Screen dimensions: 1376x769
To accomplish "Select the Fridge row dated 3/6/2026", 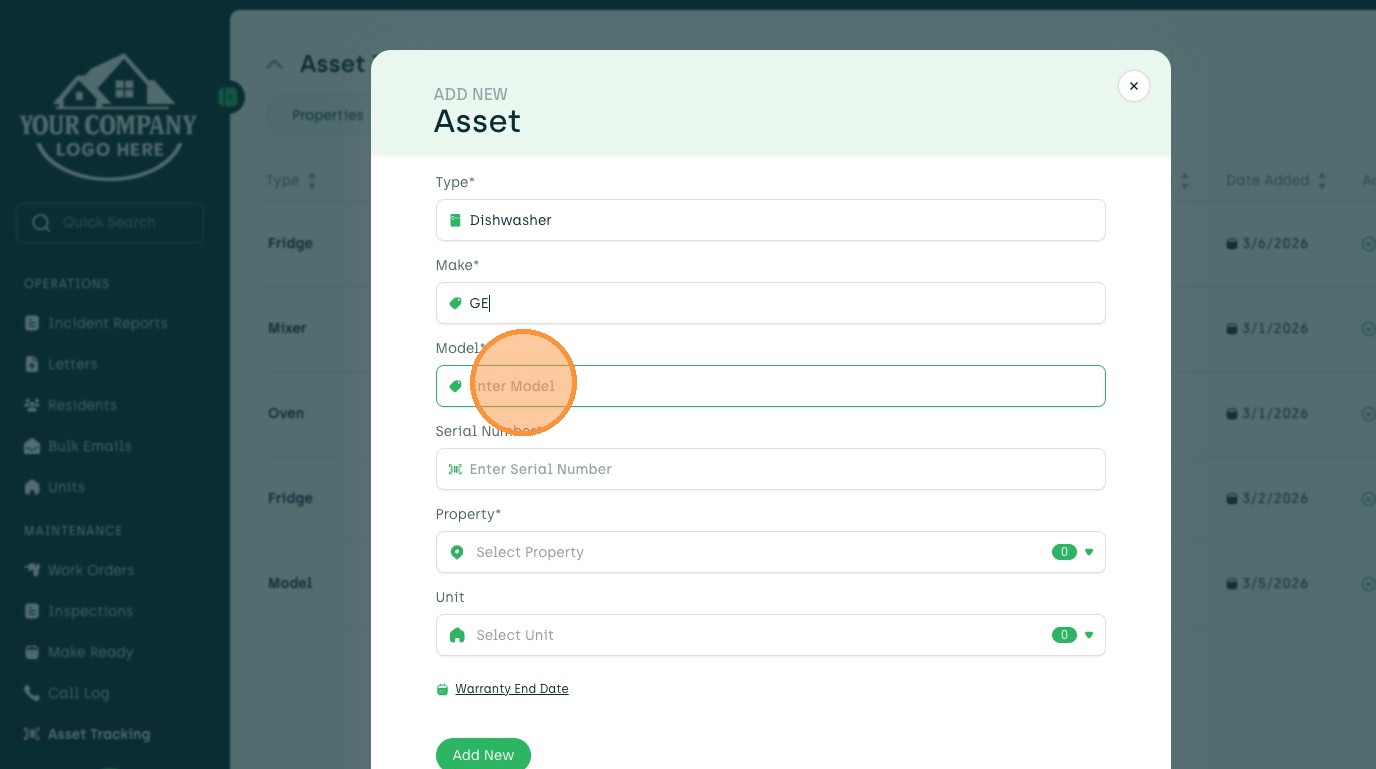I will point(803,244).
